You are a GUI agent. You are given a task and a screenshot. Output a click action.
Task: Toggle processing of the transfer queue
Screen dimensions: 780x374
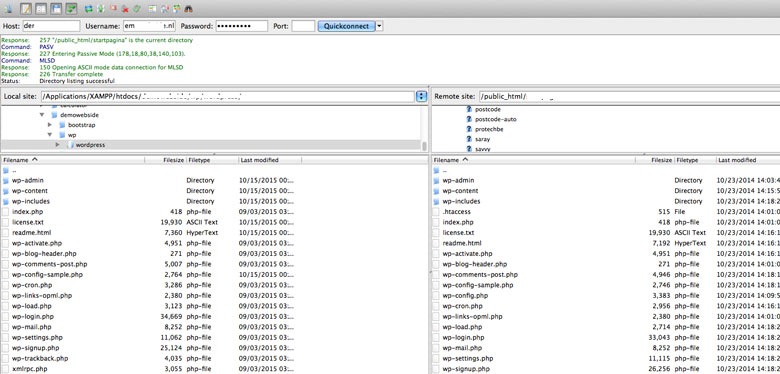coord(100,8)
